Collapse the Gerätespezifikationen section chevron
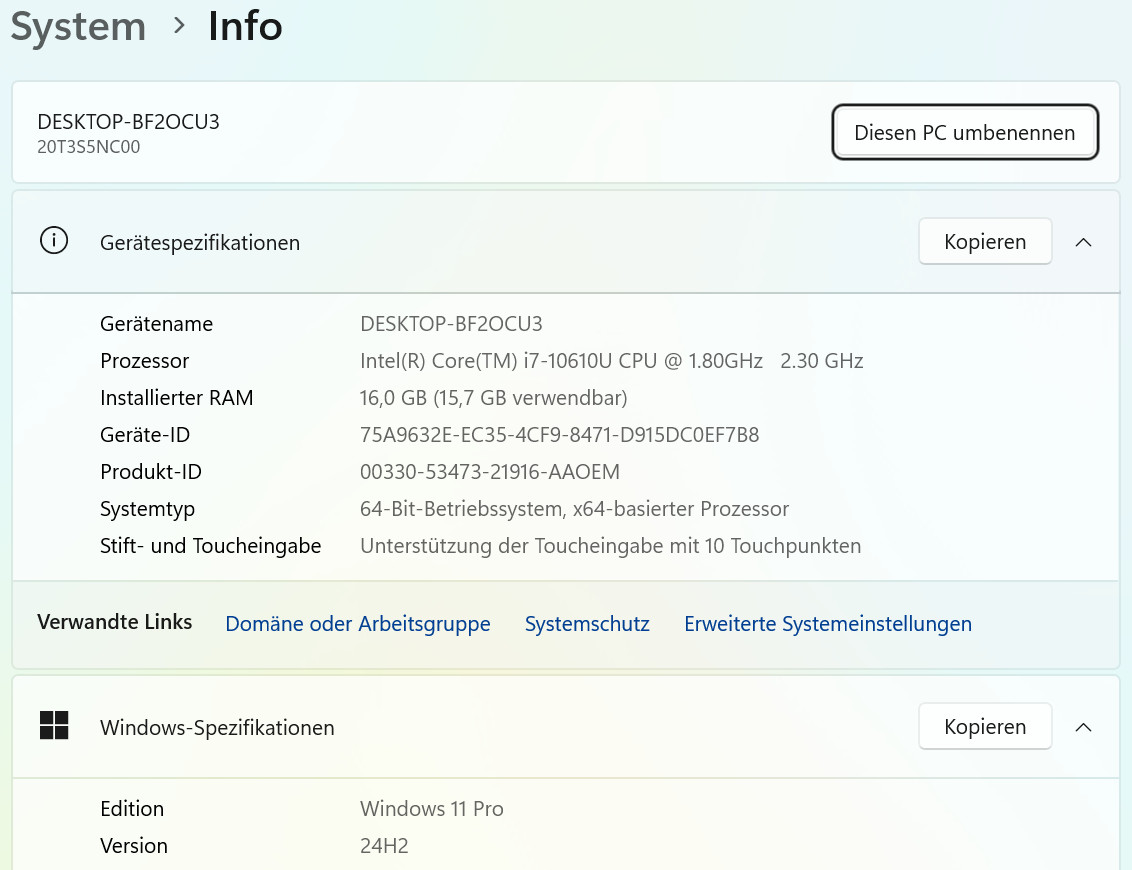This screenshot has height=870, width=1132. [1083, 242]
